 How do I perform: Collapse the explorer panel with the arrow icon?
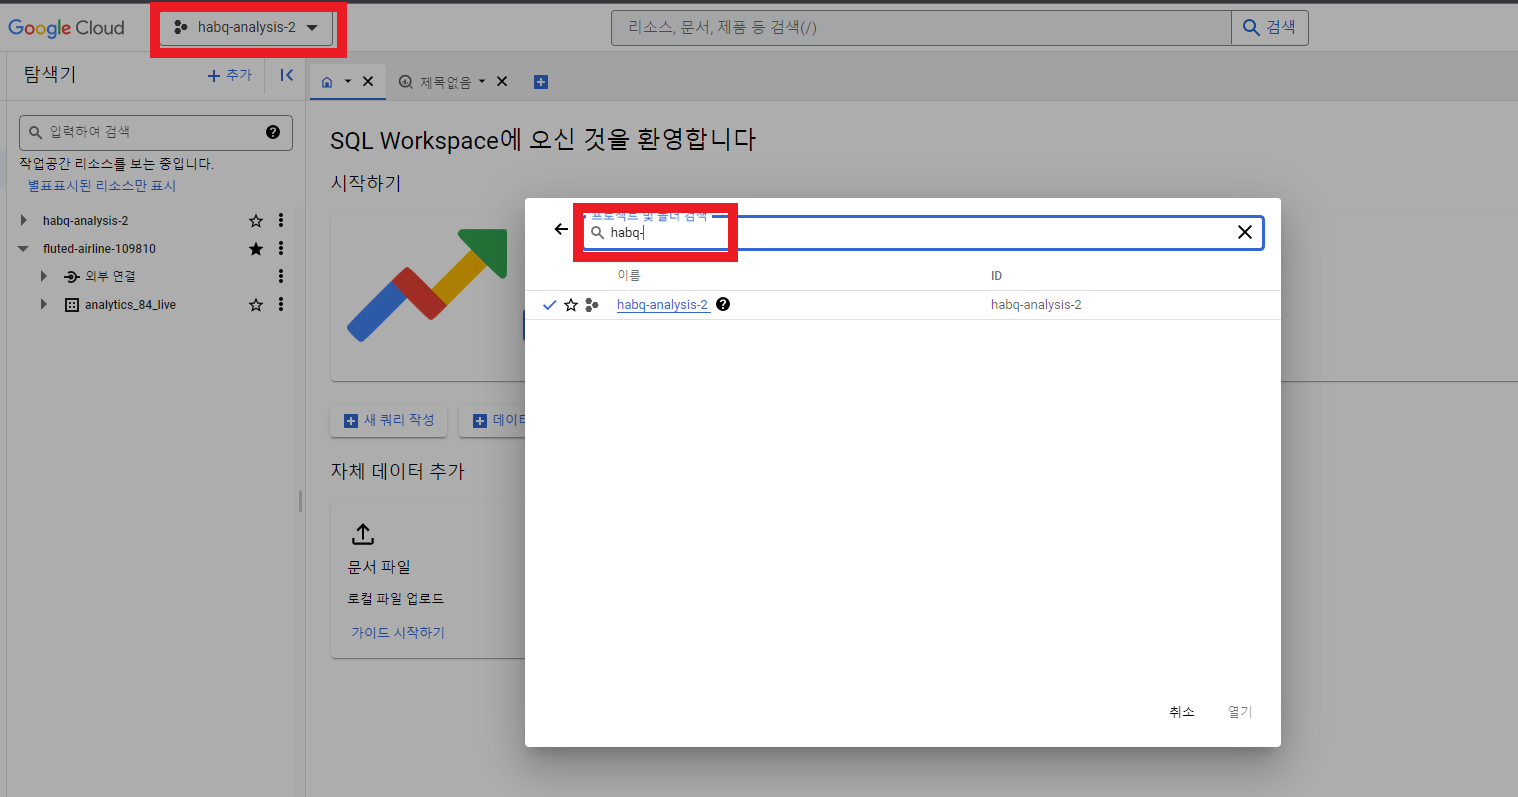(x=287, y=75)
